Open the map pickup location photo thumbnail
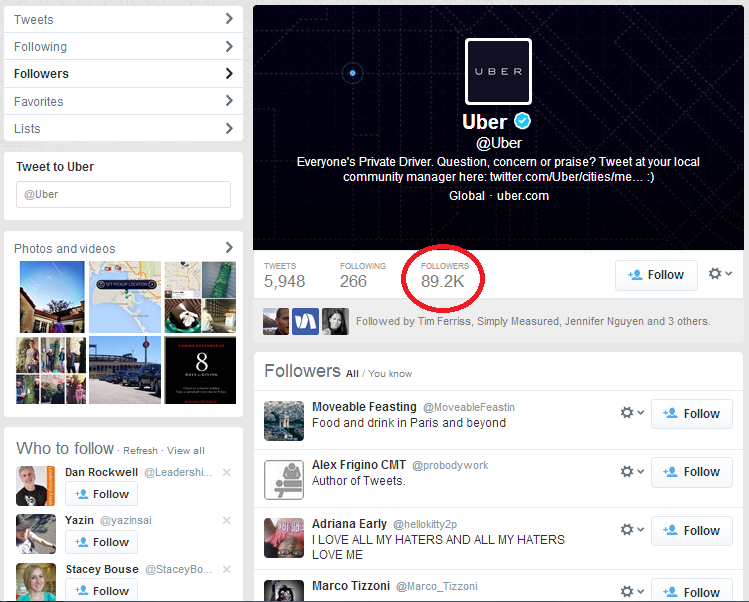This screenshot has width=749, height=602. coord(125,297)
